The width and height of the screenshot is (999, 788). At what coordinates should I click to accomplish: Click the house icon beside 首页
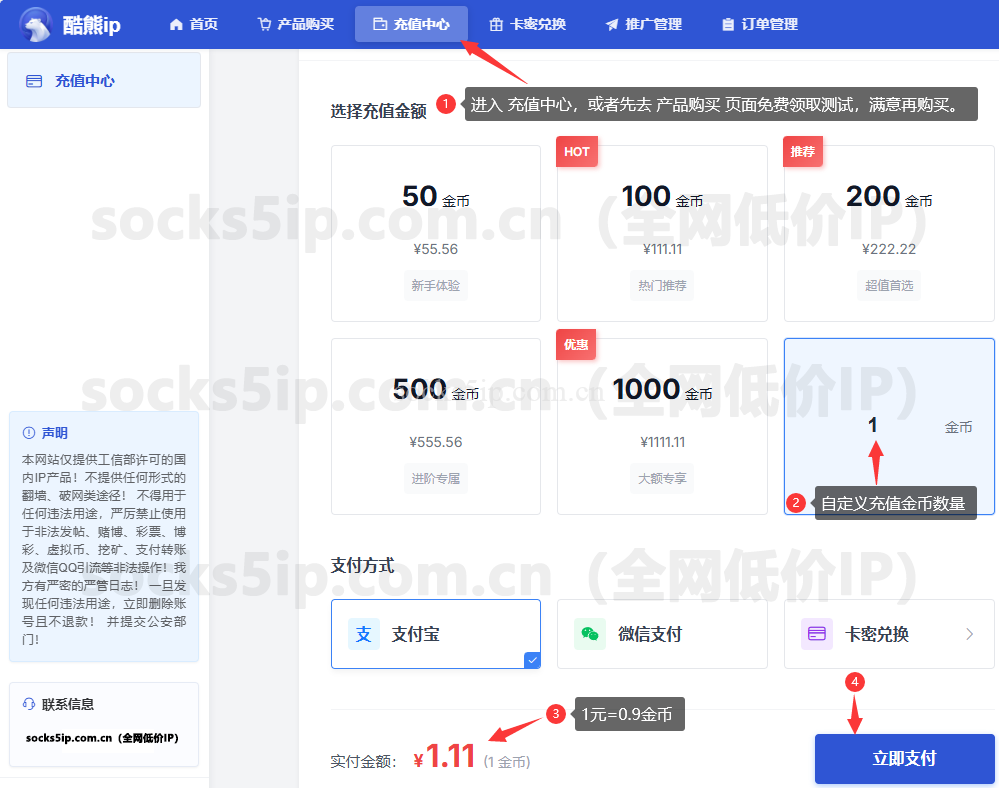[176, 24]
